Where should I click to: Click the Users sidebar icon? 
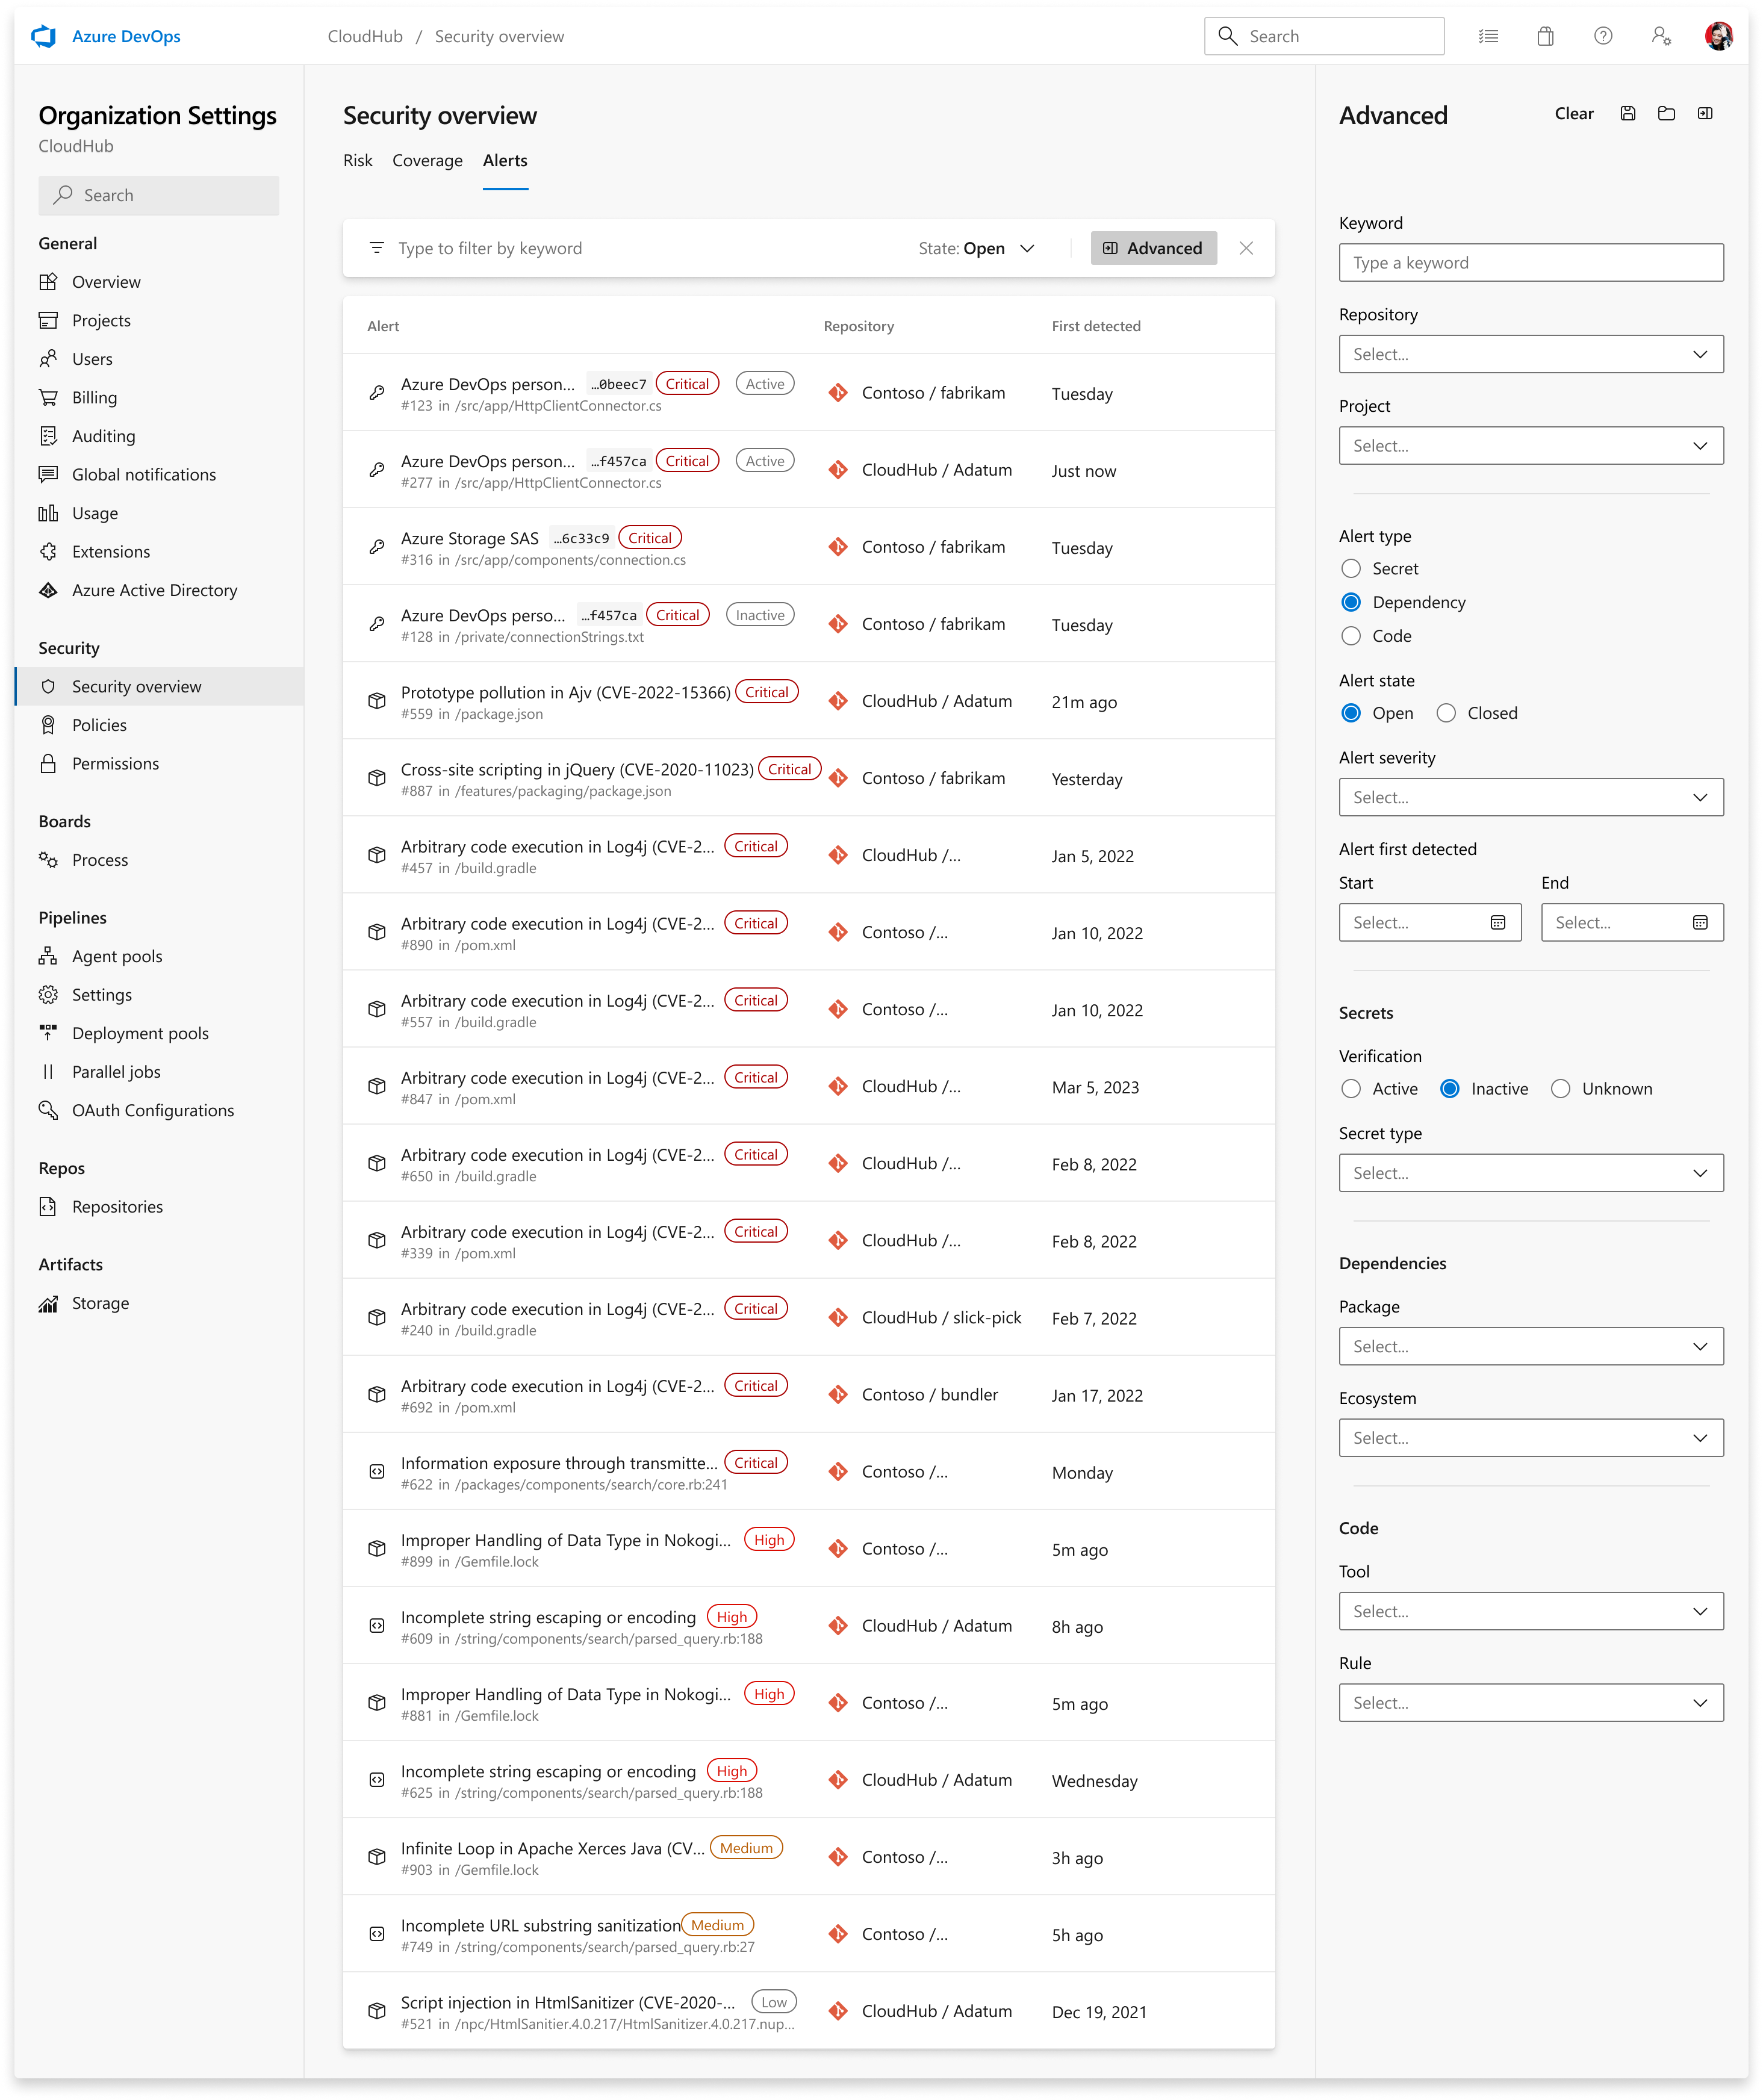click(x=48, y=359)
